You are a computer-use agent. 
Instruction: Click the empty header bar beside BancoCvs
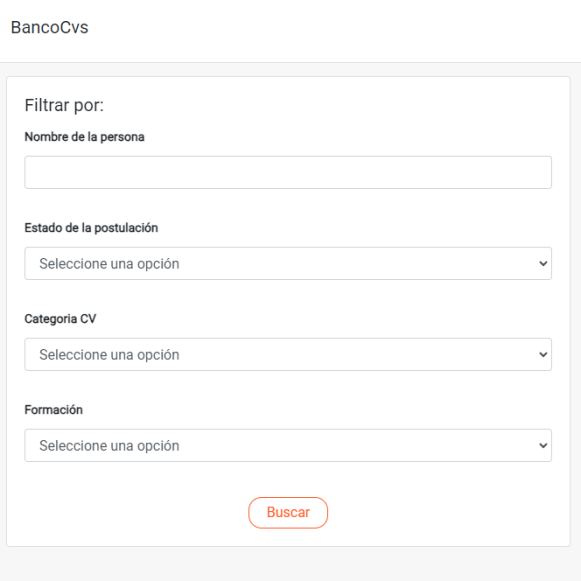pos(333,30)
